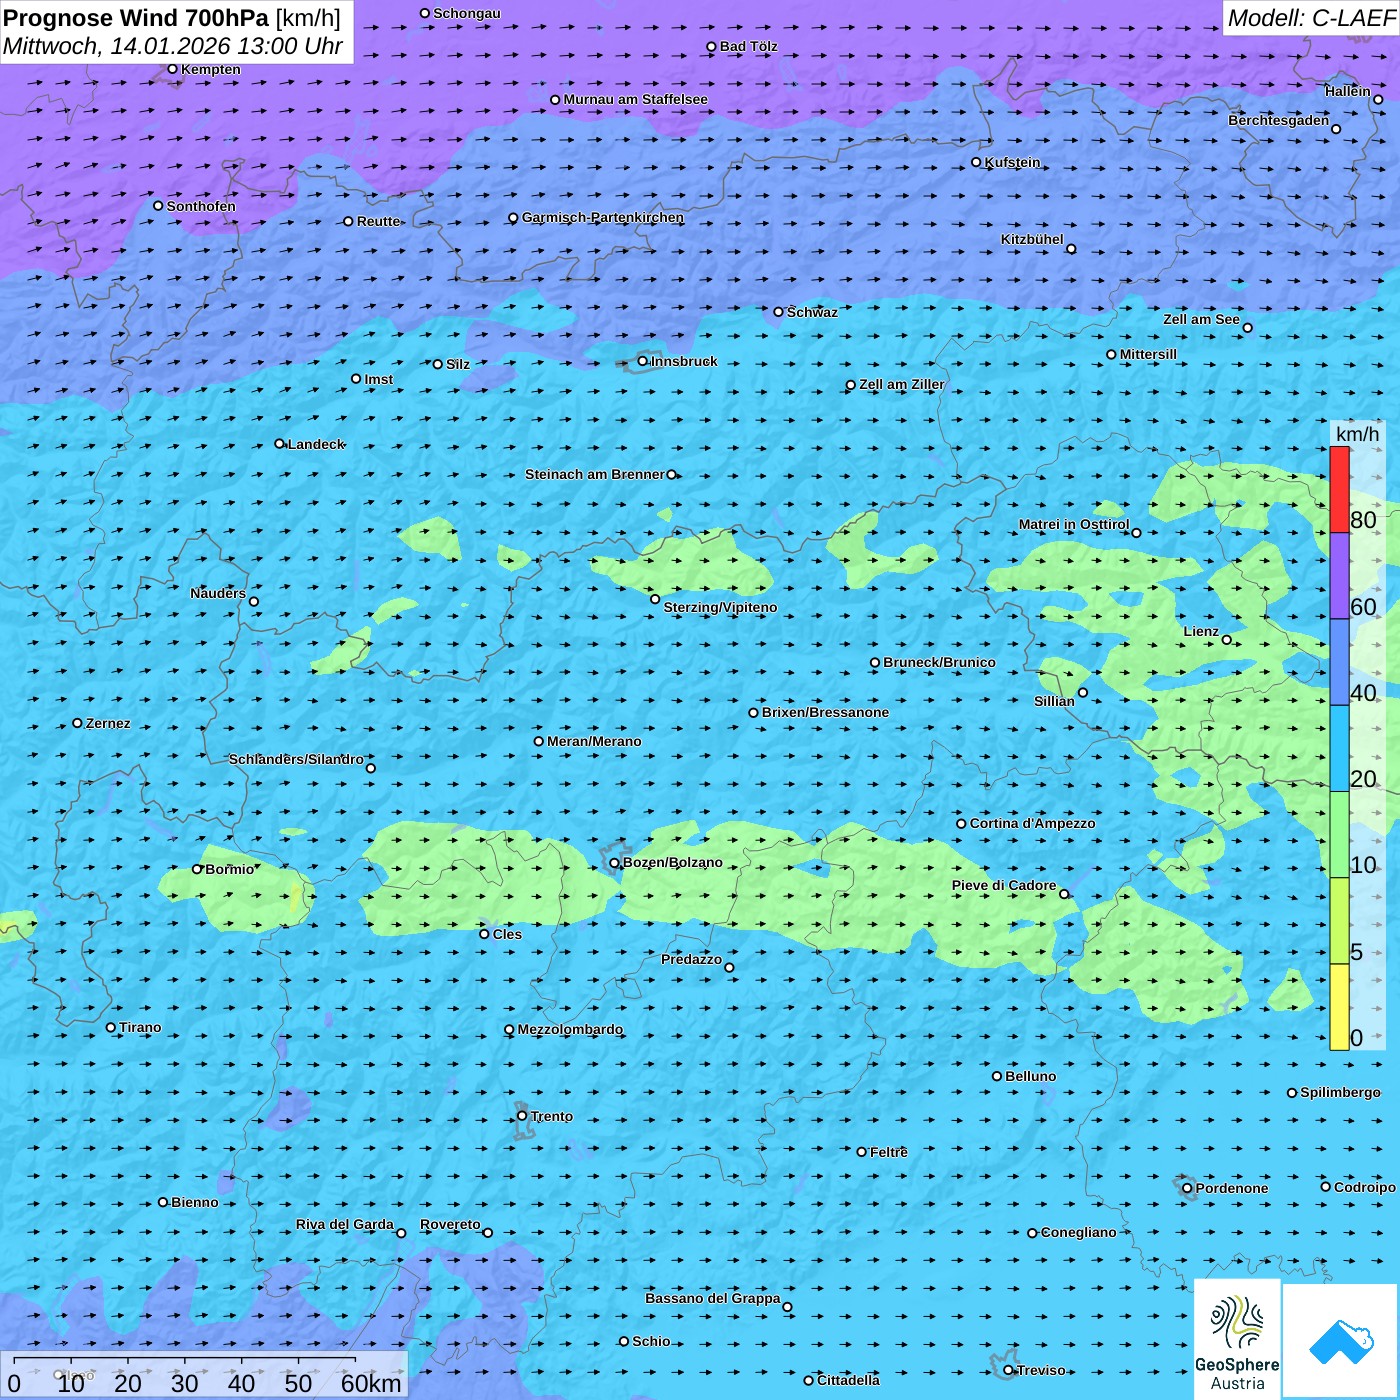The image size is (1400, 1400).
Task: Click the 'km/h' legend heading
Action: tap(1357, 434)
